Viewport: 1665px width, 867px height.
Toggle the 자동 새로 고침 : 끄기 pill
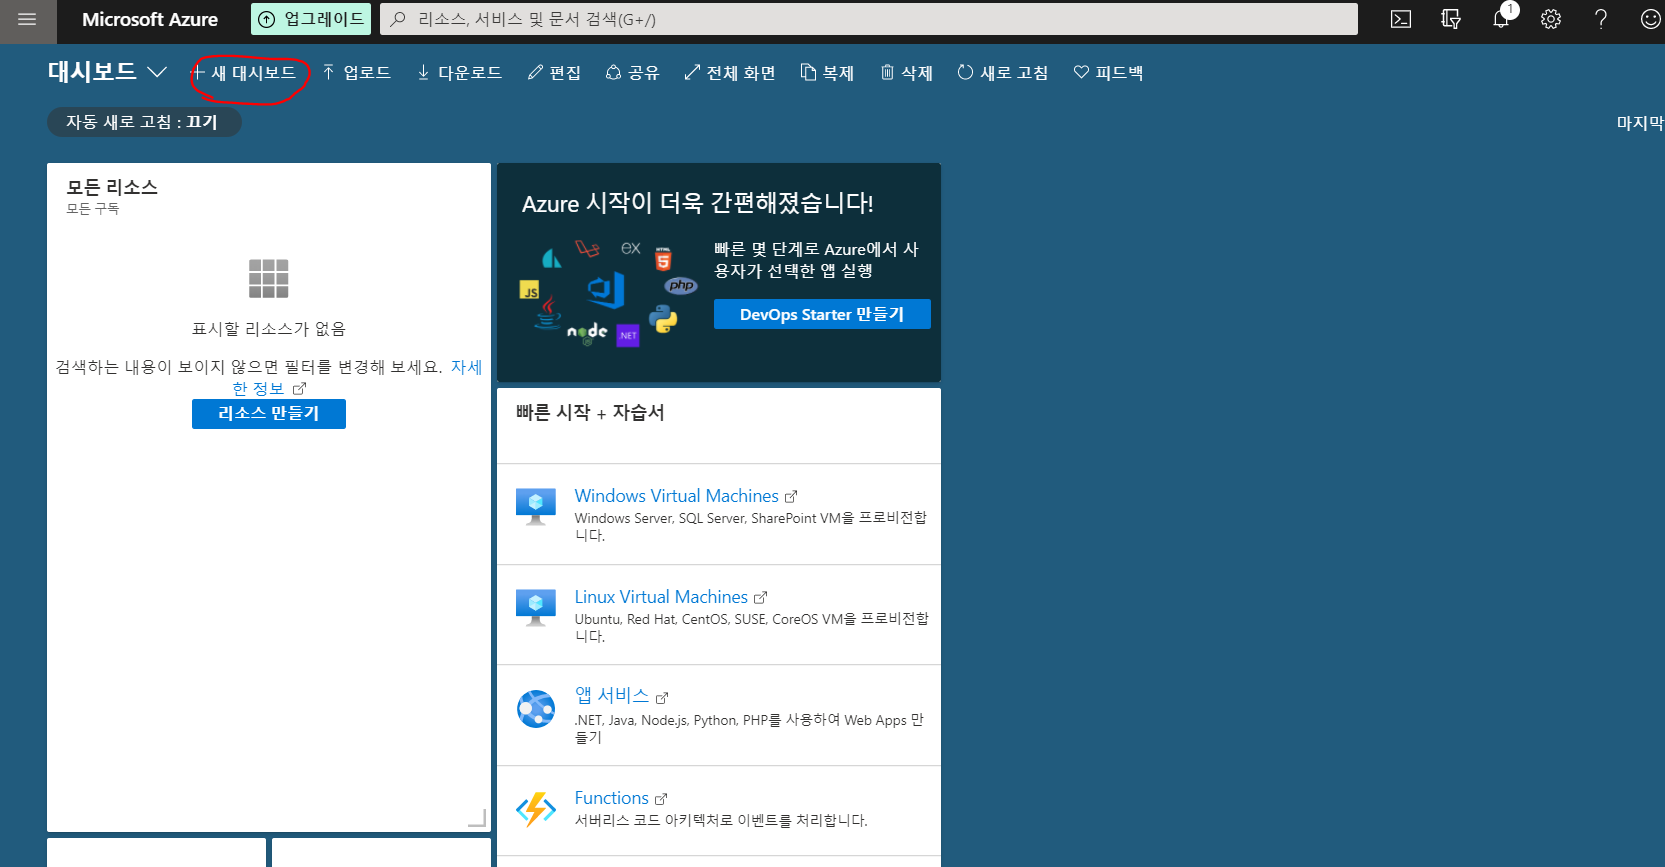(144, 122)
